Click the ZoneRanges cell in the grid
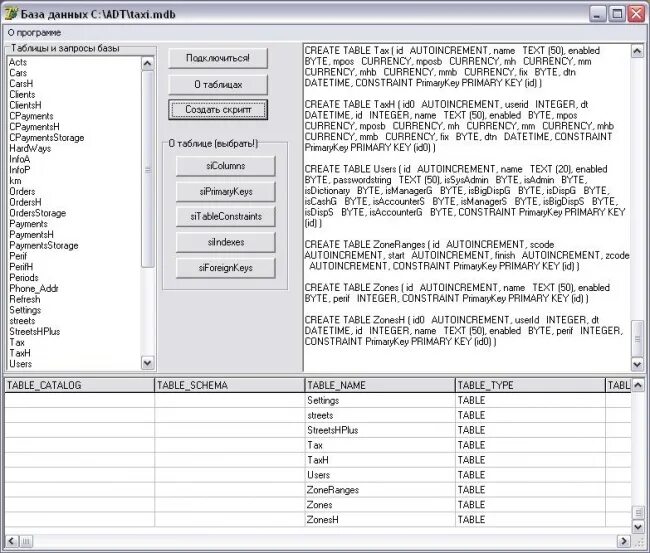 [x=380, y=490]
